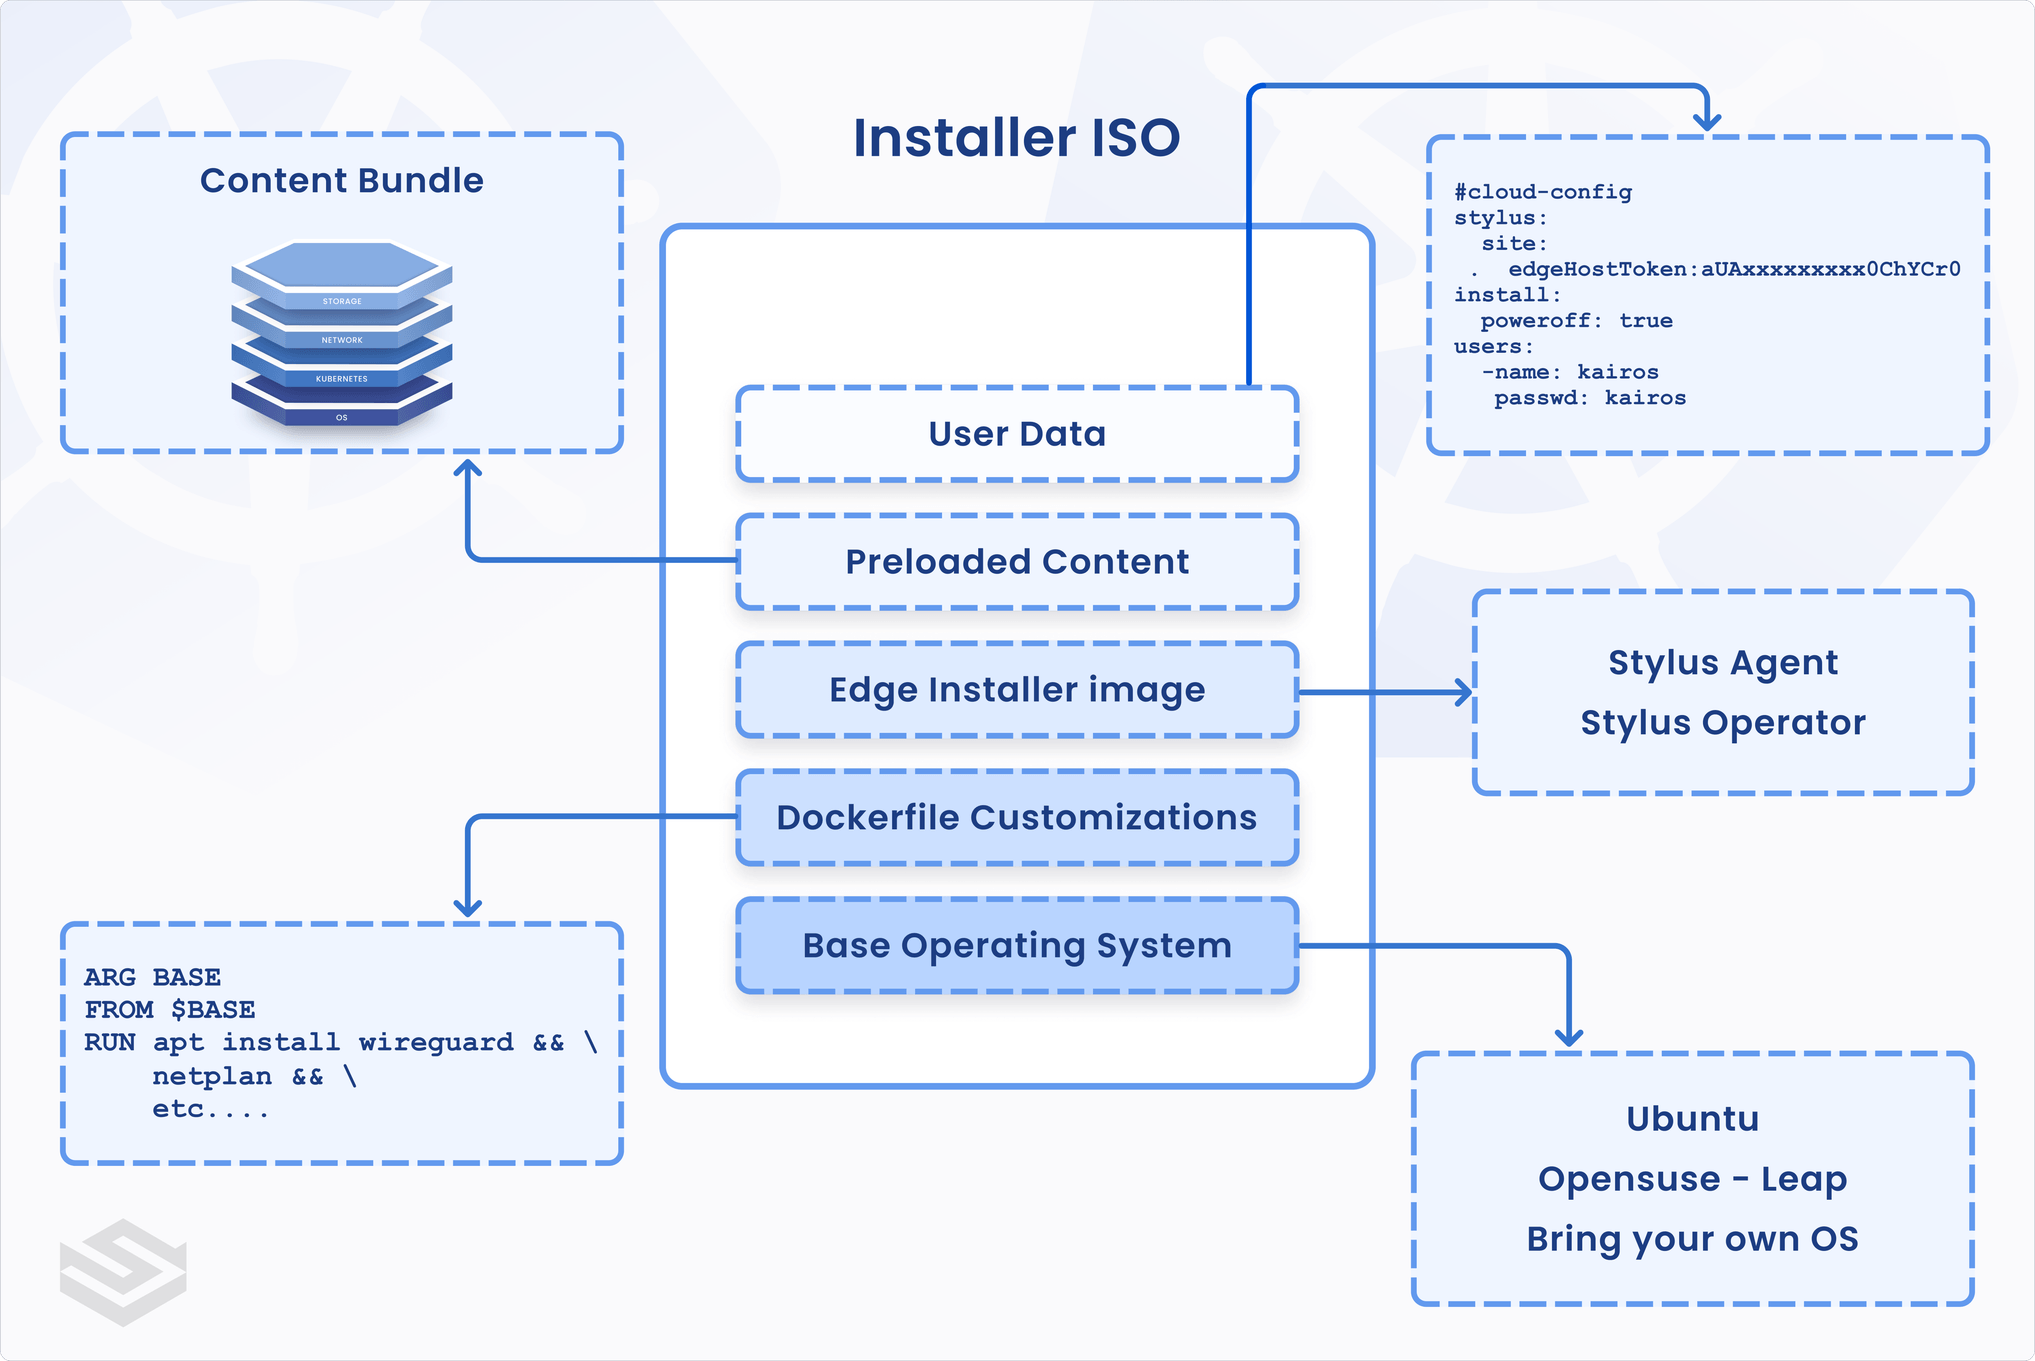This screenshot has width=2035, height=1361.
Task: Click the install: line in cloud-config
Action: tap(1508, 295)
